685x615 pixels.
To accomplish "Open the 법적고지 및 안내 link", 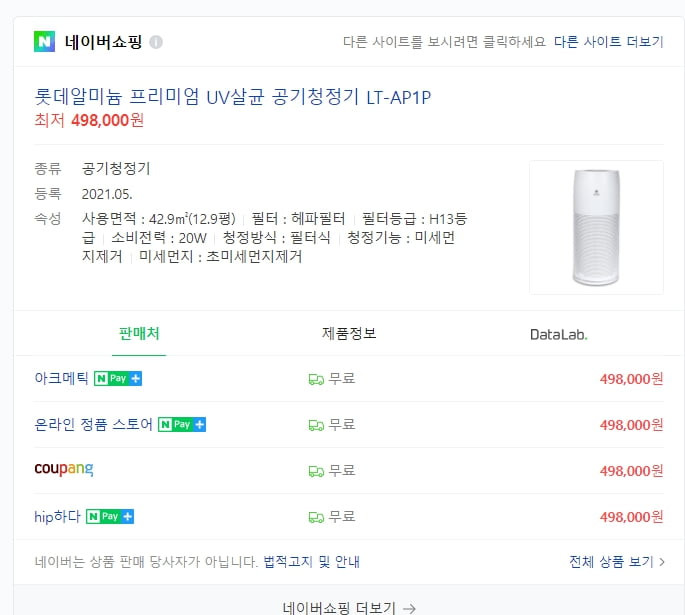I will [x=311, y=562].
